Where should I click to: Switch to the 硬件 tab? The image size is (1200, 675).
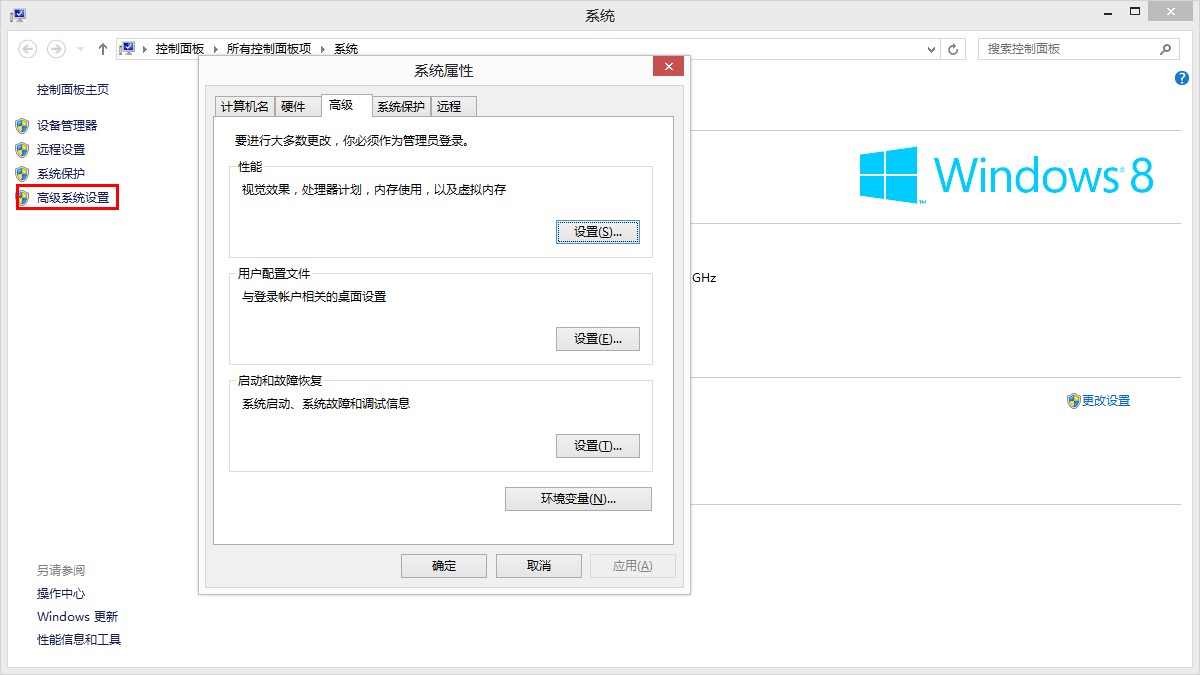[x=293, y=107]
